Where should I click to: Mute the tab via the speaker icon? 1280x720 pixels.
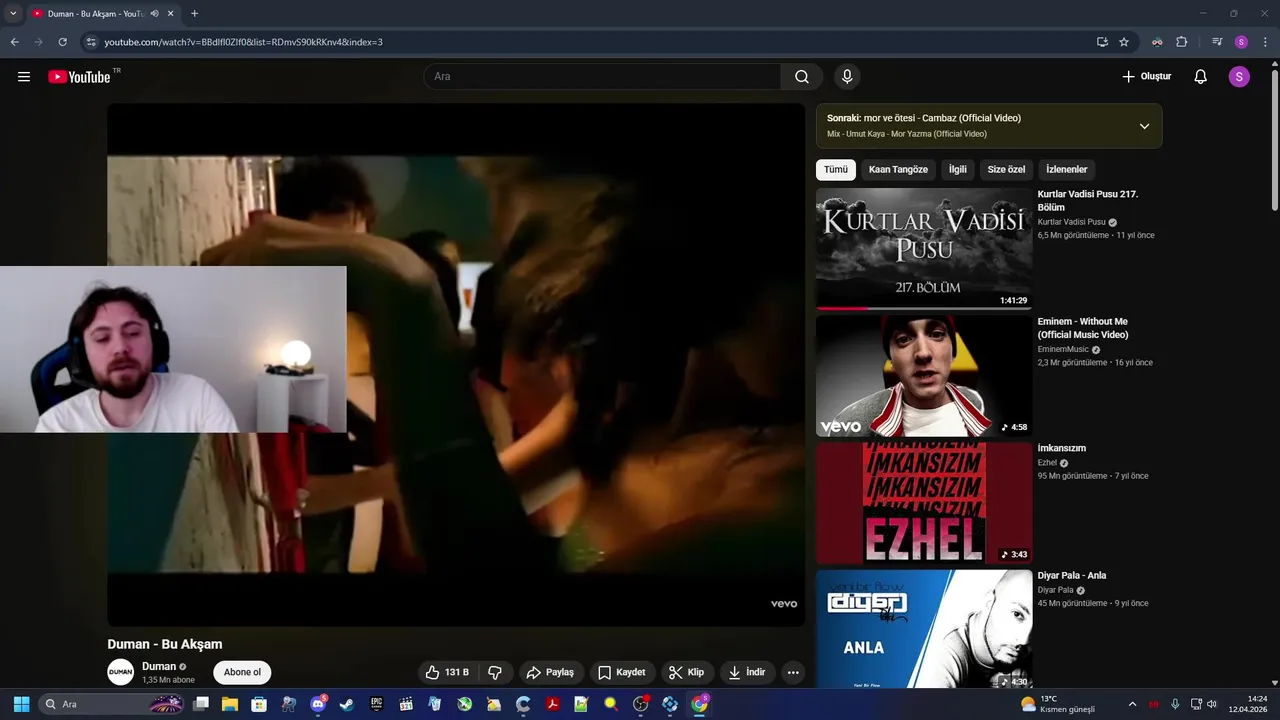click(x=155, y=14)
